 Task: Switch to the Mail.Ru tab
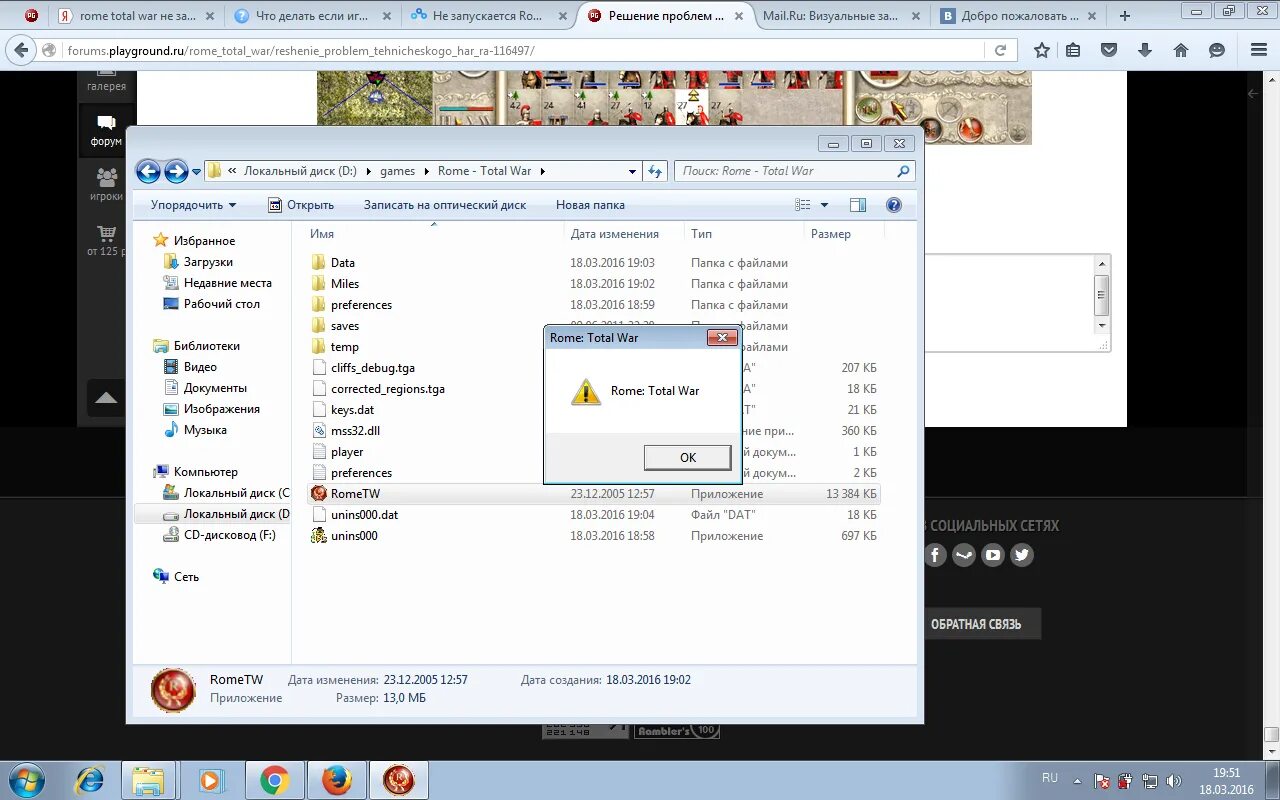(x=838, y=16)
